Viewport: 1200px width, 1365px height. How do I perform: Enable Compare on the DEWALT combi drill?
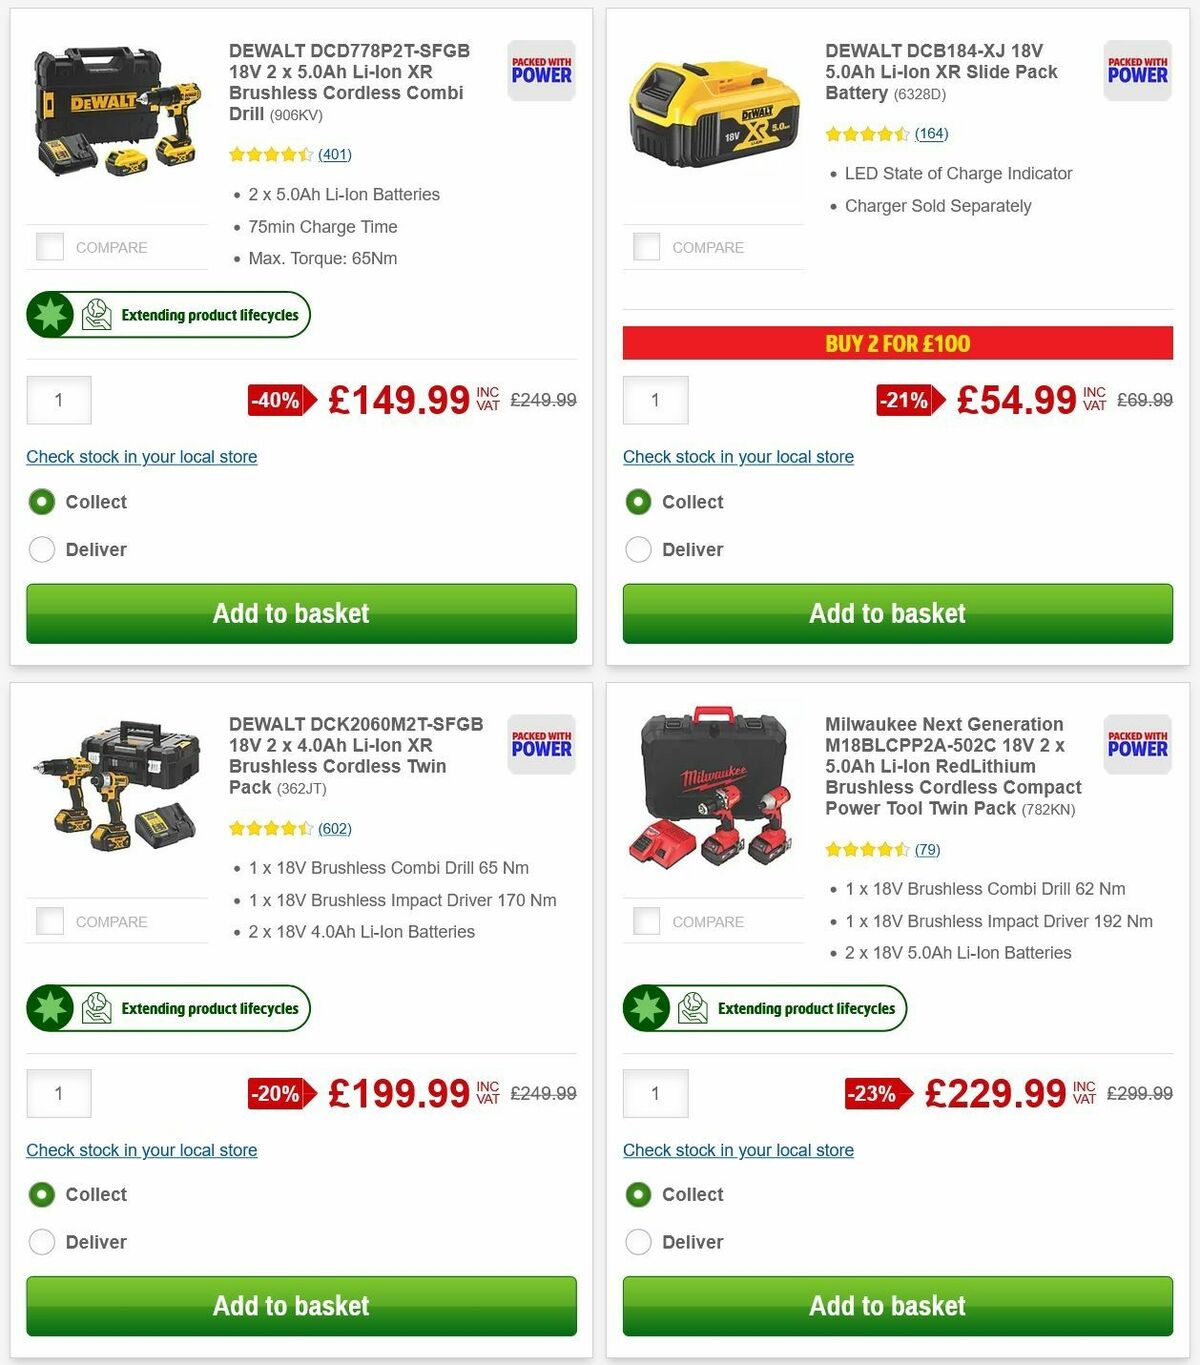tap(49, 246)
